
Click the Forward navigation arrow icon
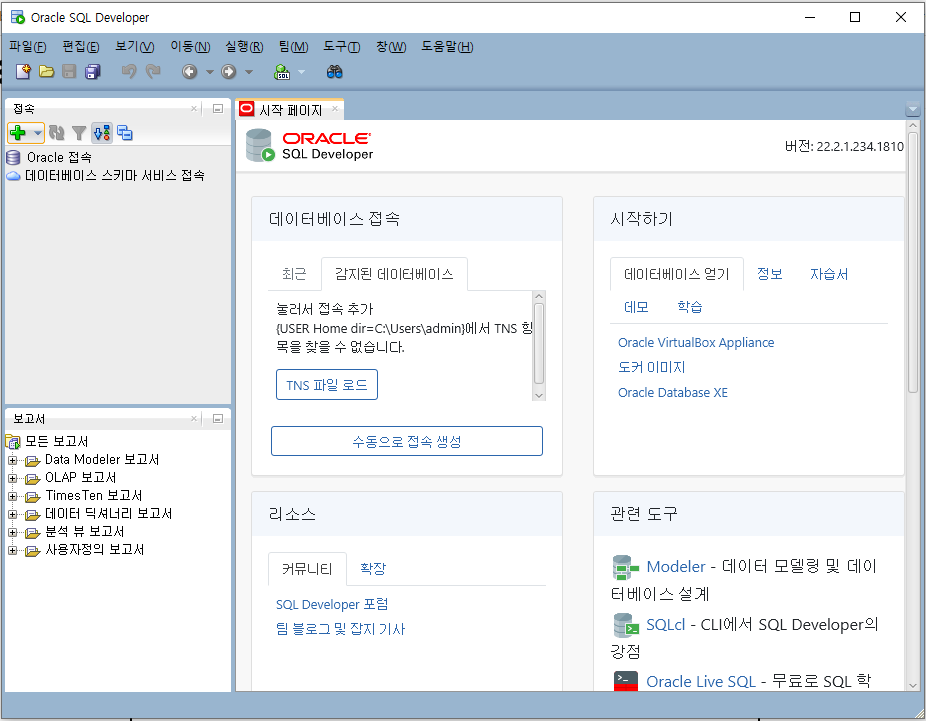(x=229, y=72)
